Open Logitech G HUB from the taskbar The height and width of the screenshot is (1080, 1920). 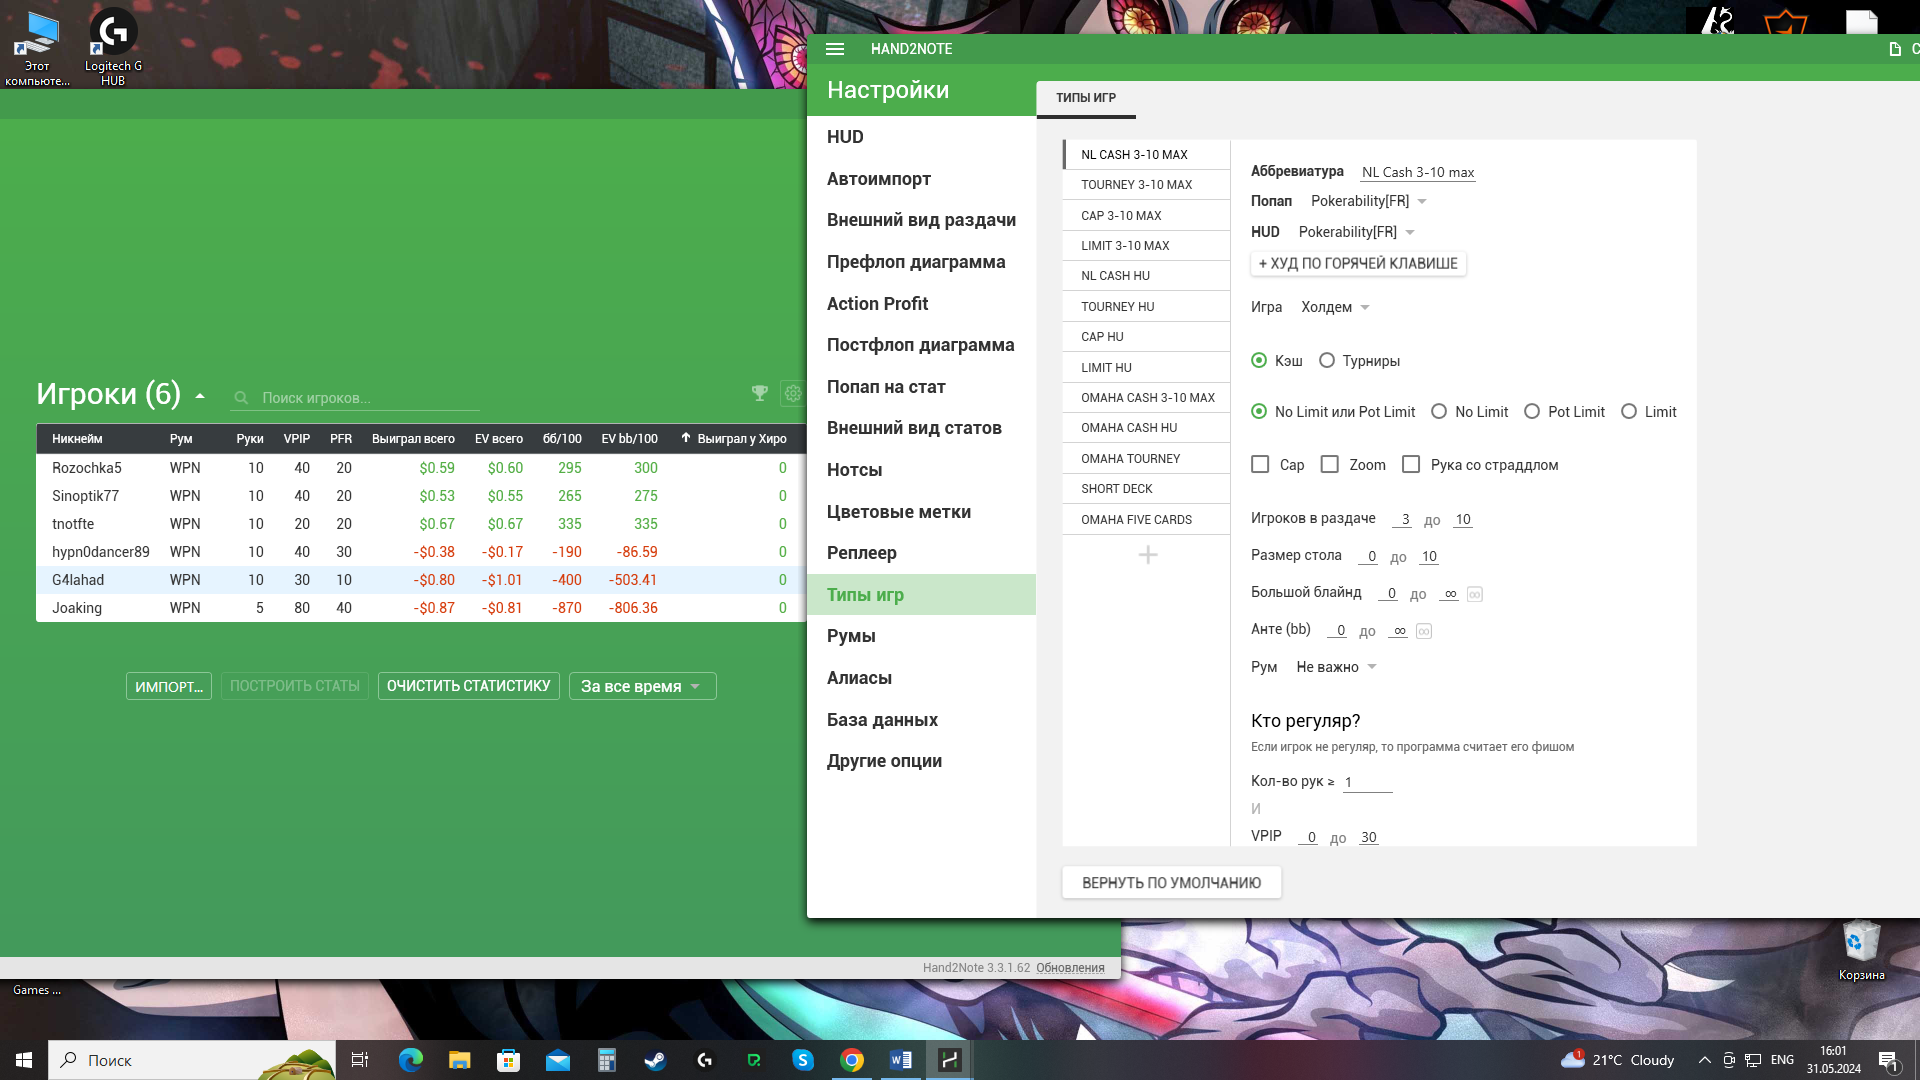click(x=705, y=1060)
